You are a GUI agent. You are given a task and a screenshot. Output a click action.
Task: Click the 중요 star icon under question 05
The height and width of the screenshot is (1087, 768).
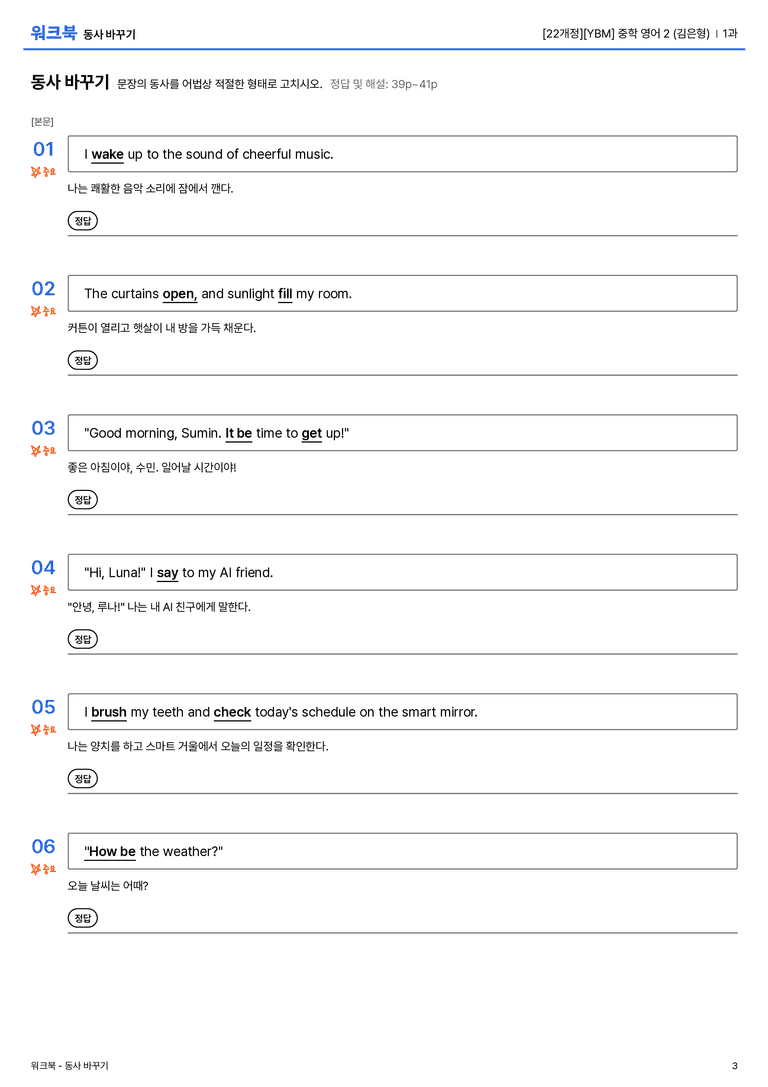[x=43, y=729]
